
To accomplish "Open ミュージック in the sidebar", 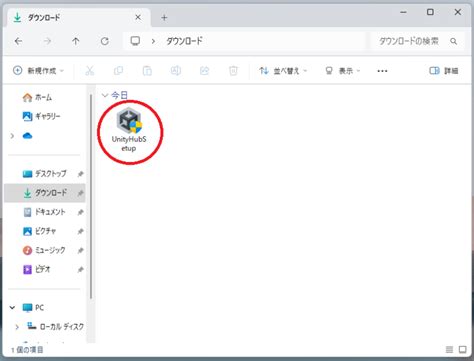I will 44,250.
